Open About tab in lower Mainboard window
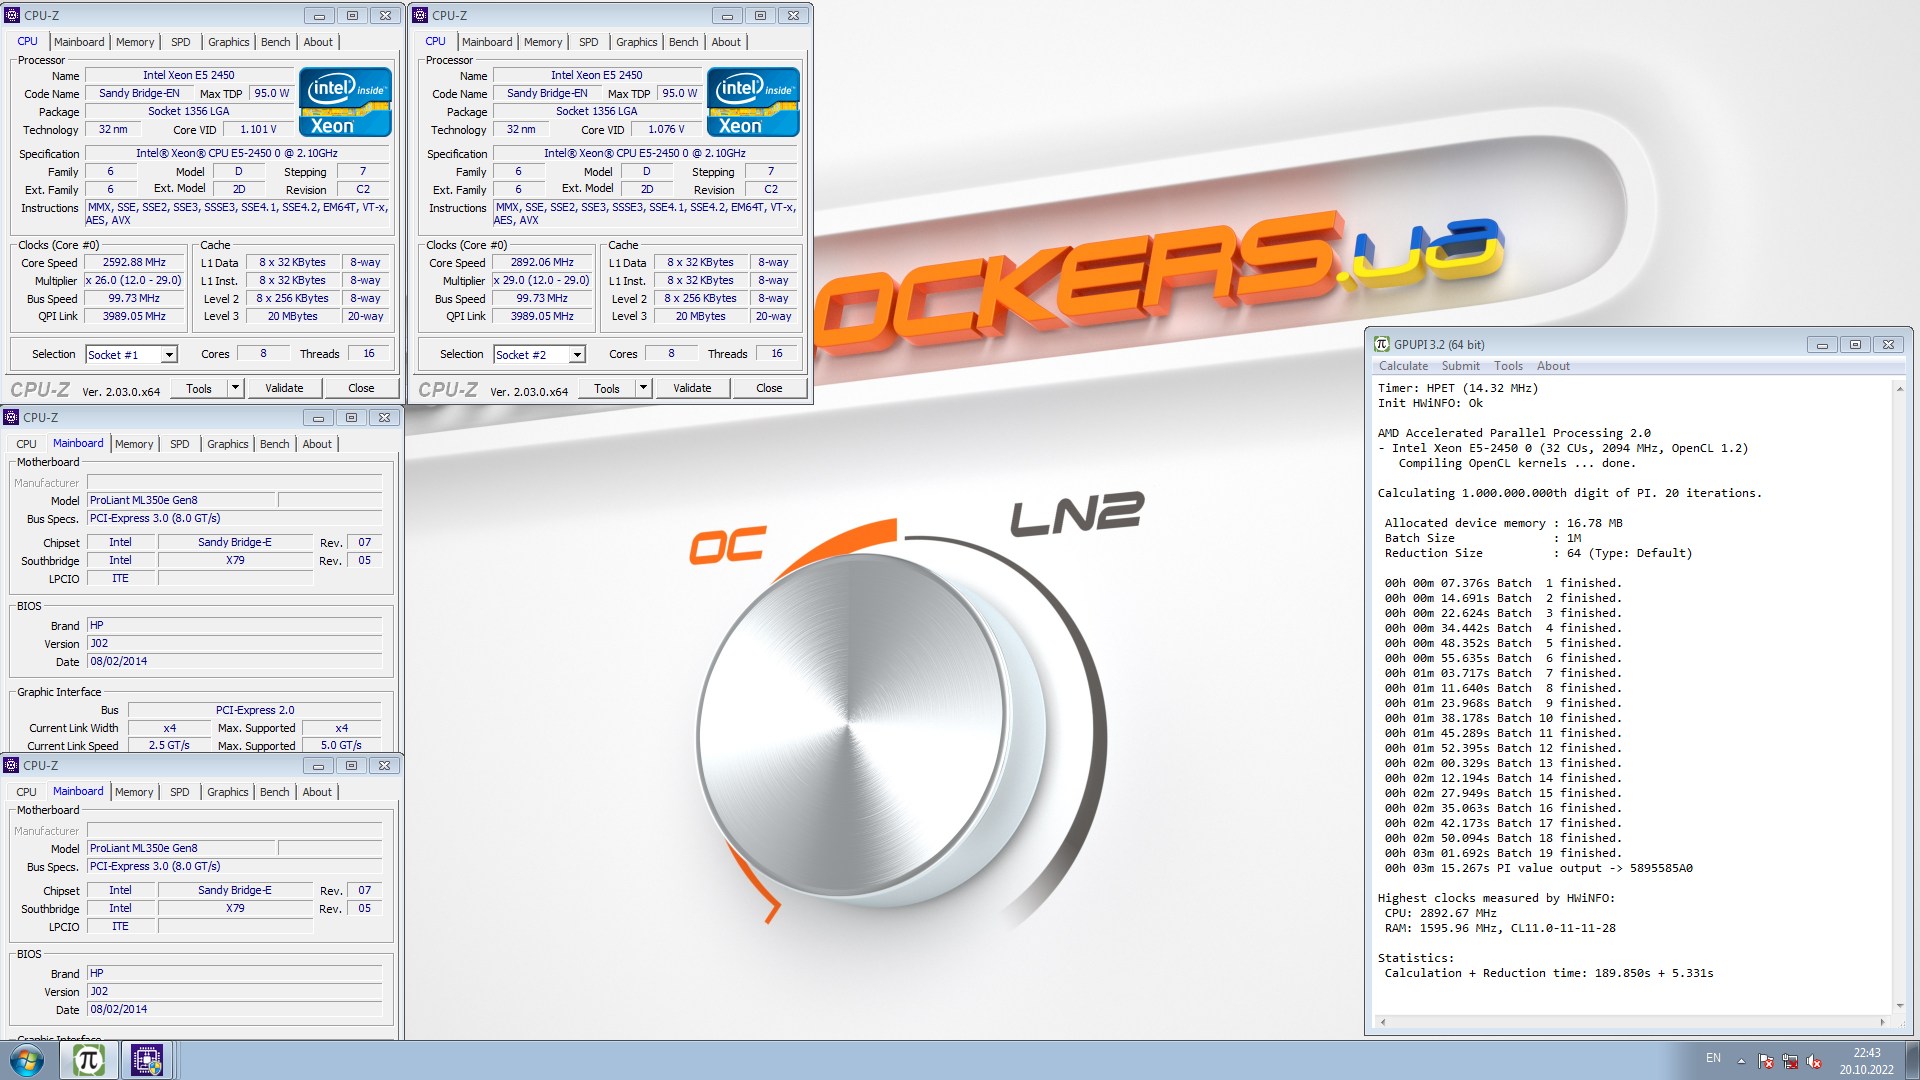This screenshot has width=1920, height=1080. [317, 792]
